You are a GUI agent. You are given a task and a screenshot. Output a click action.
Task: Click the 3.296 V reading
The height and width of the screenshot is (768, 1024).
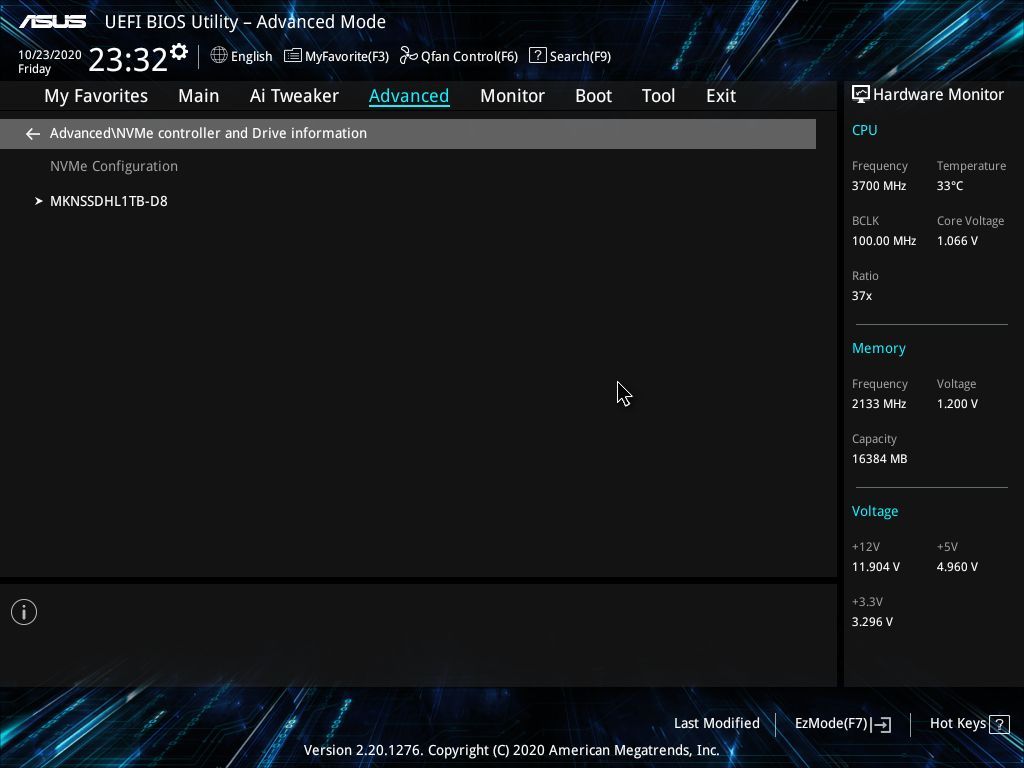click(872, 622)
